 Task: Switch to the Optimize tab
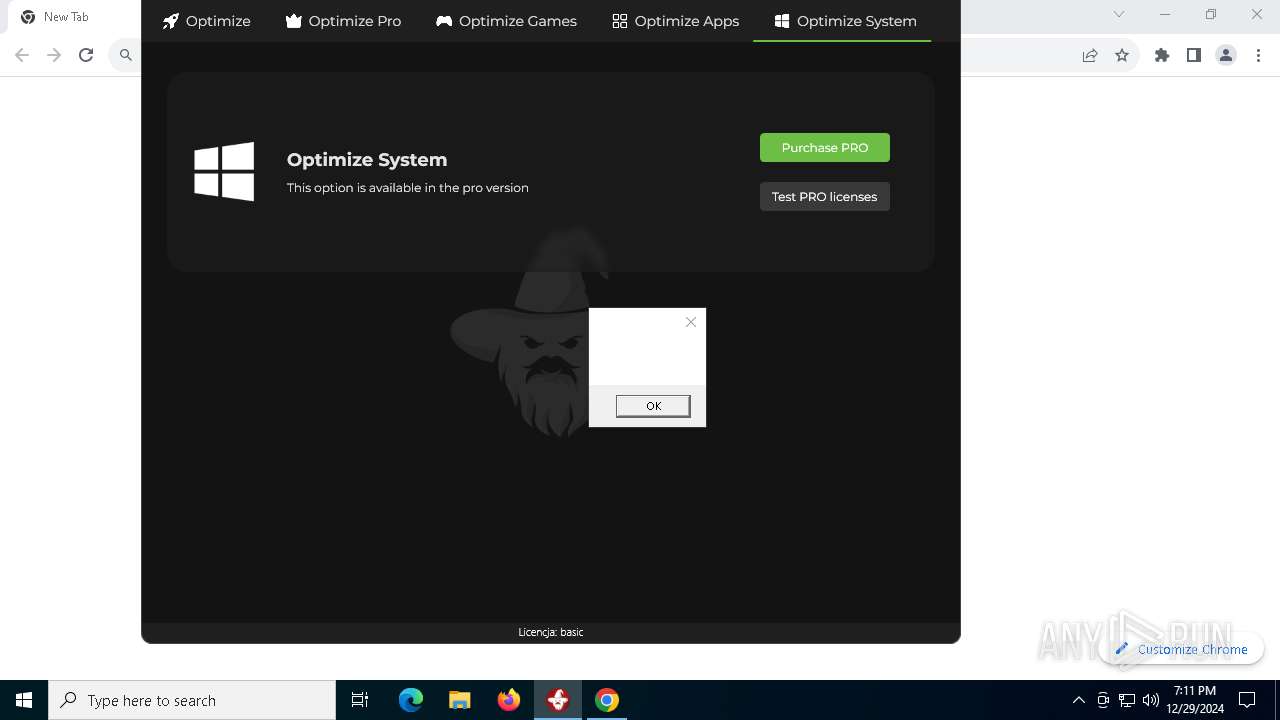click(x=207, y=21)
